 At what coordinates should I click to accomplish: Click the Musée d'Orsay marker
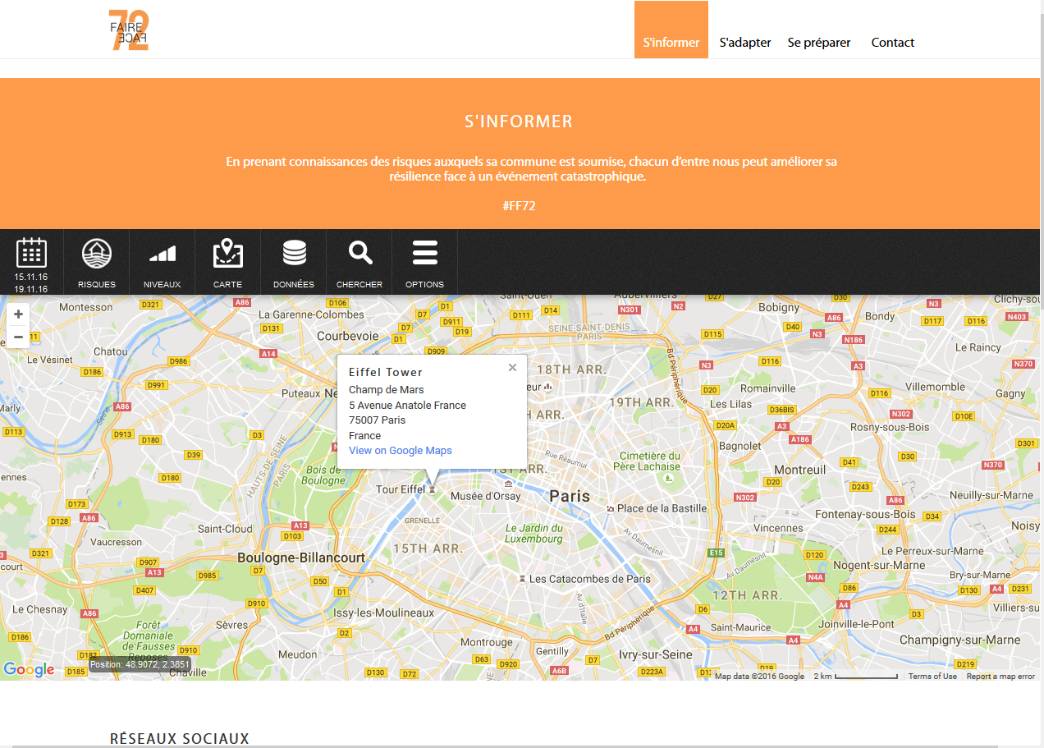click(x=508, y=484)
